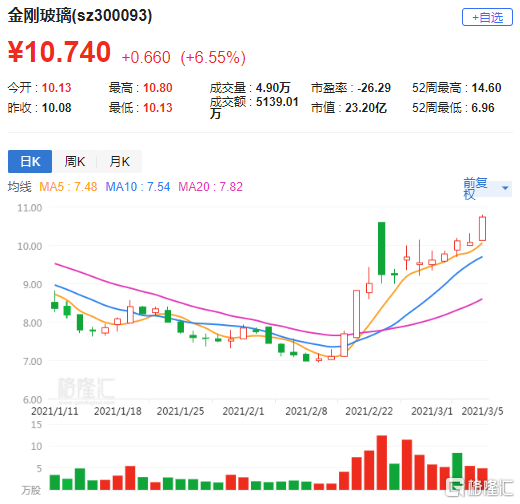
Task: Click the change value +0.660
Action: 146,57
